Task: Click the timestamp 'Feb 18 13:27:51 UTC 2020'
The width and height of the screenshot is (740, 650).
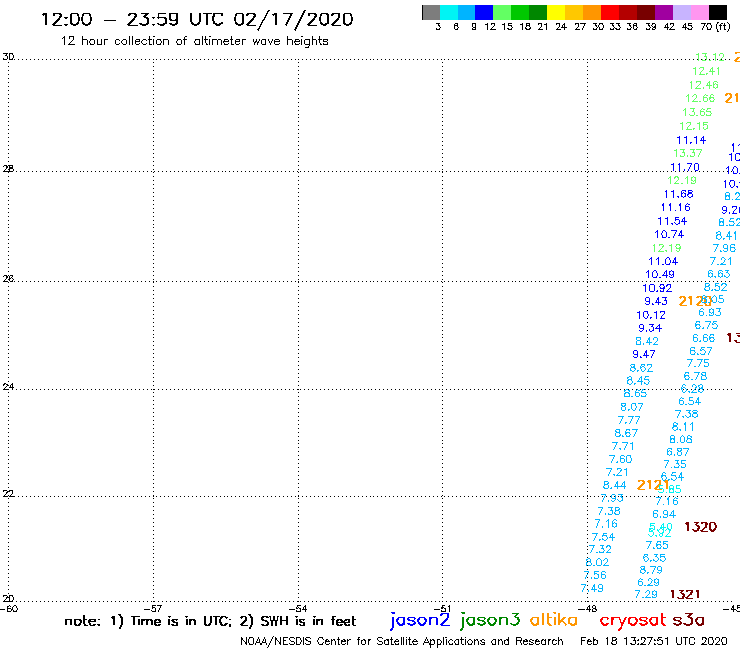Action: point(654,641)
